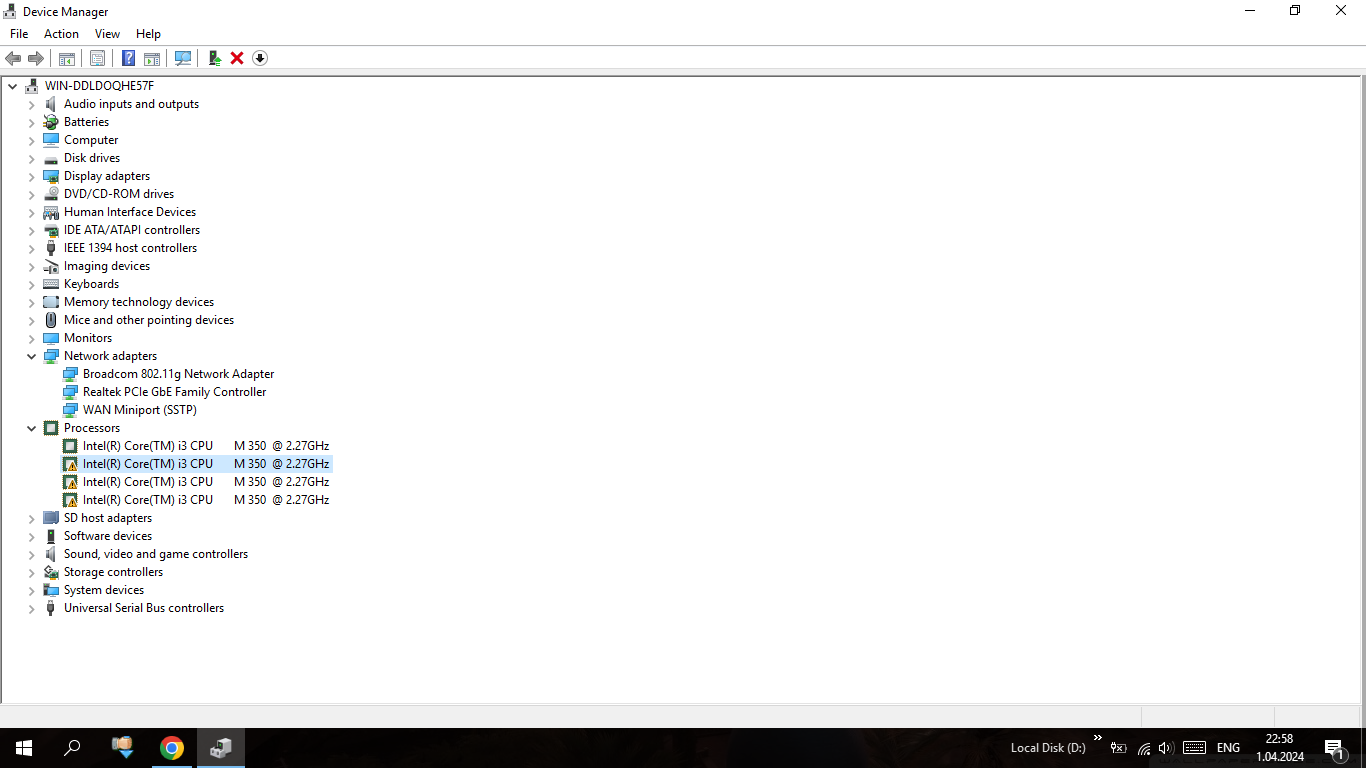Click the Back arrow in the toolbar
This screenshot has height=768, width=1366.
coord(13,58)
